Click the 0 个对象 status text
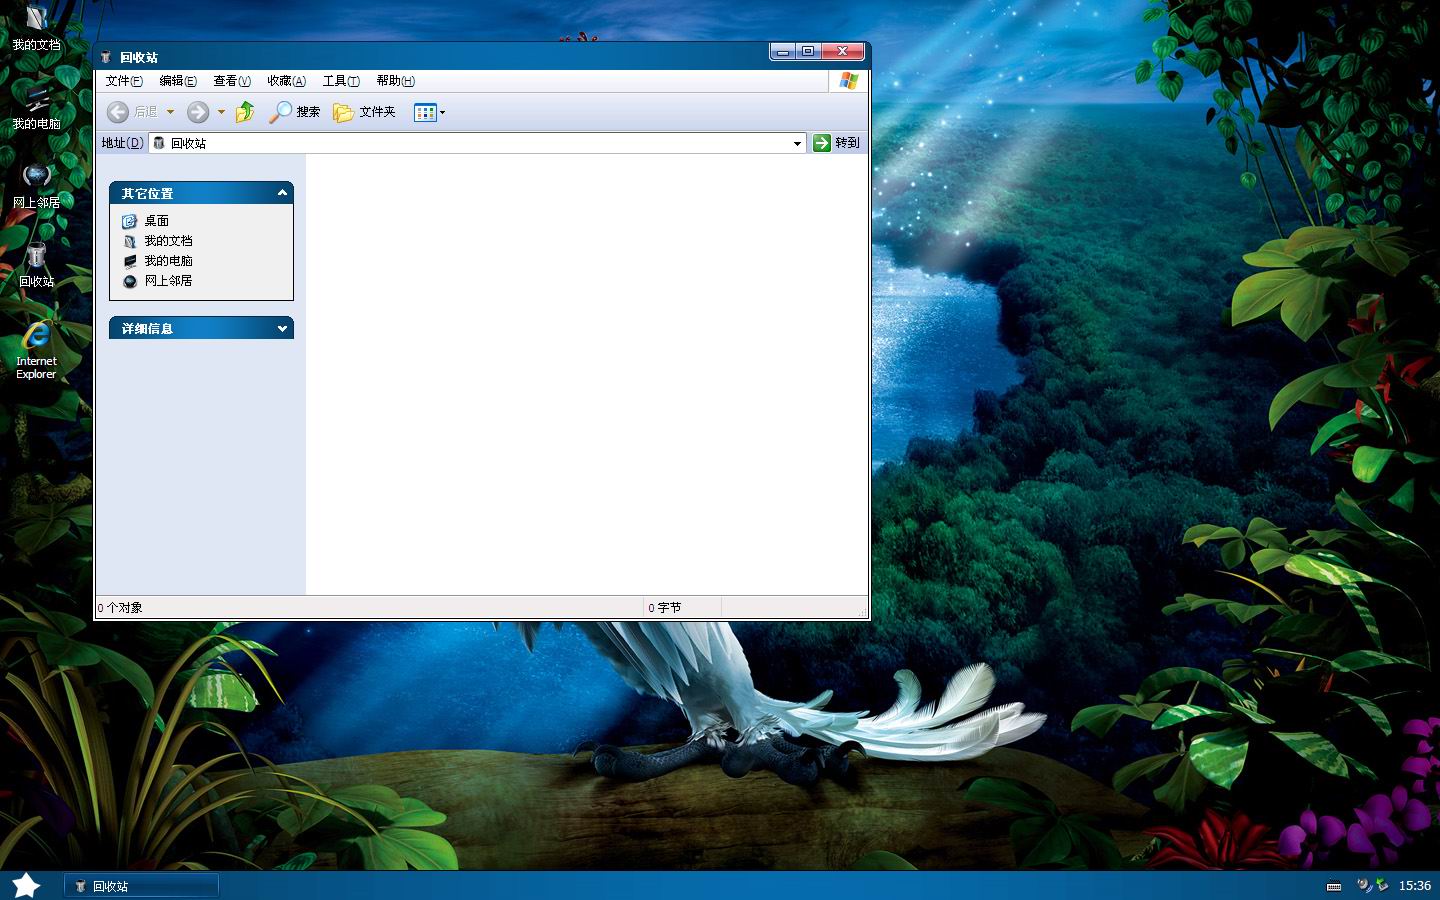Screen dimensions: 1440x900 [120, 608]
